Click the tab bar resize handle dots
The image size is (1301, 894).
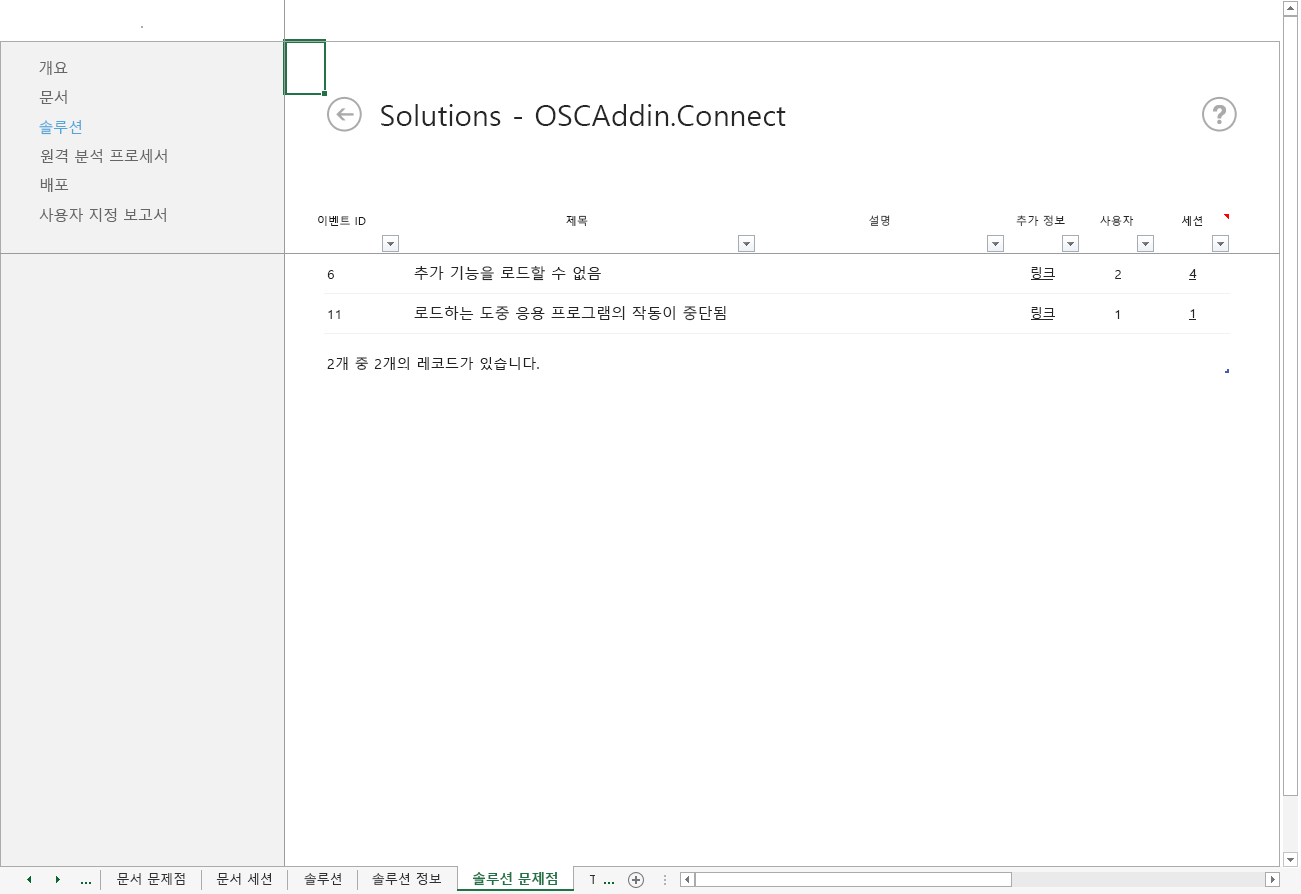coord(665,880)
